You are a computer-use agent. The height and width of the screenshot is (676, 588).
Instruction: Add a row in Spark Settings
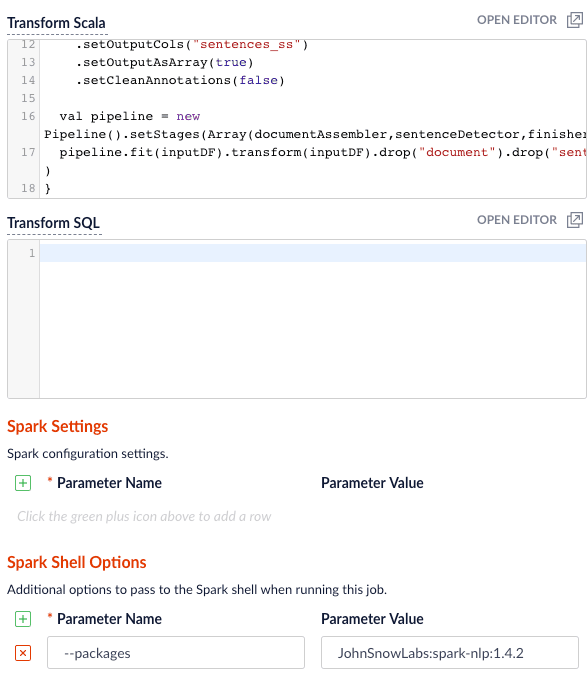(x=23, y=483)
